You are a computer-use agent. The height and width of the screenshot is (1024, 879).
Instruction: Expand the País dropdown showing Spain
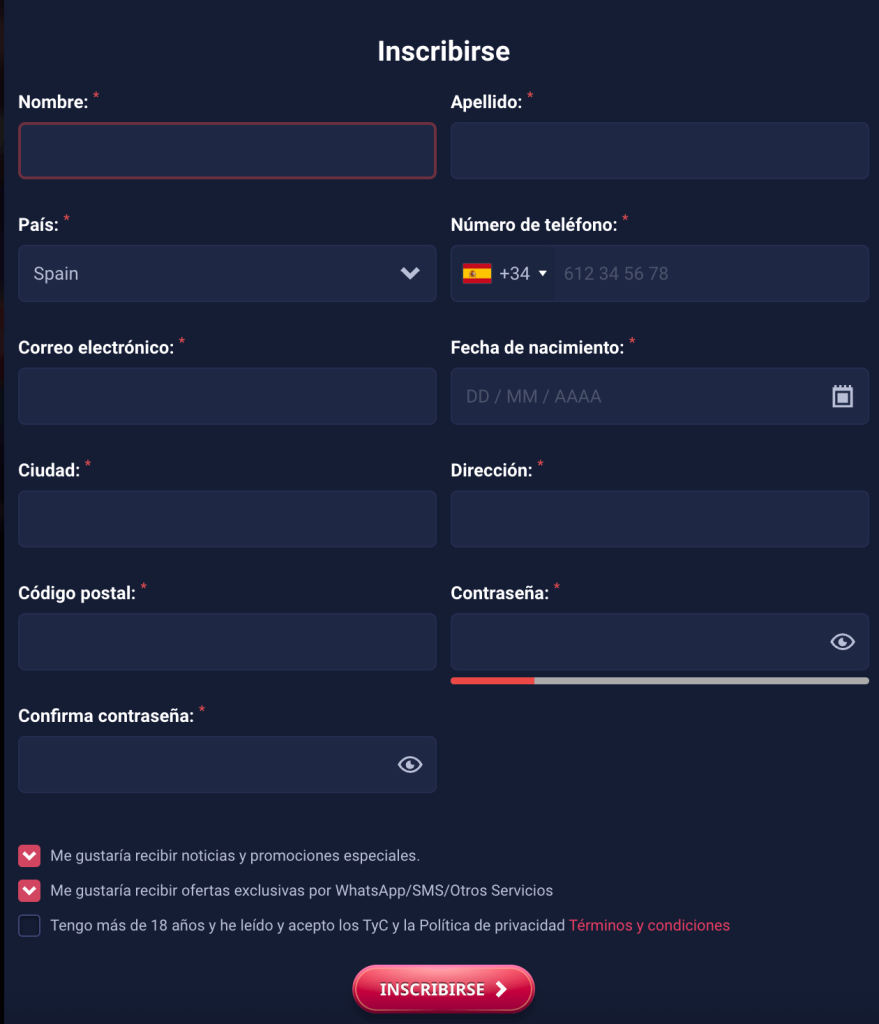[x=226, y=274]
